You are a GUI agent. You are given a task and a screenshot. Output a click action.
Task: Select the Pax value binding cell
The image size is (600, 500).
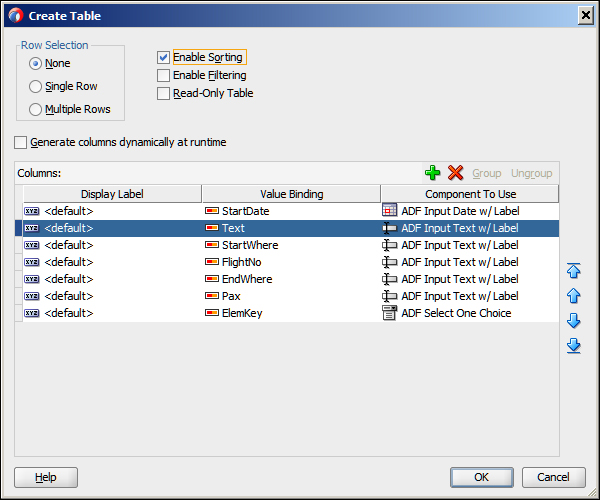click(291, 296)
